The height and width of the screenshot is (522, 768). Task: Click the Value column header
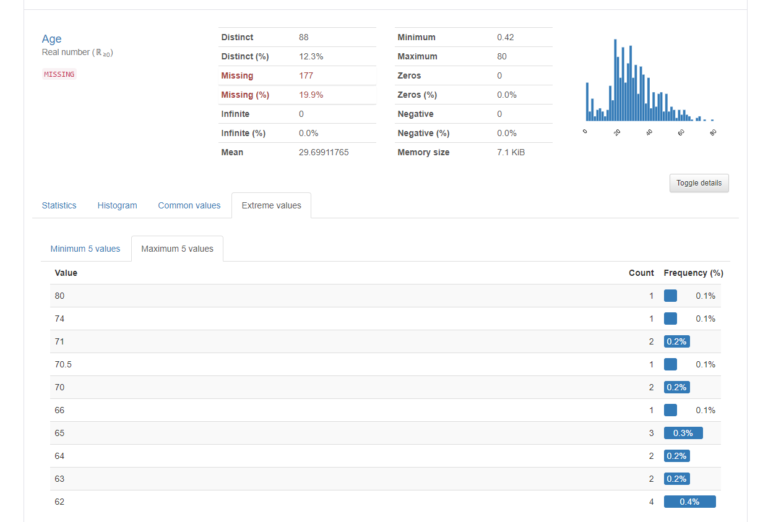[66, 273]
